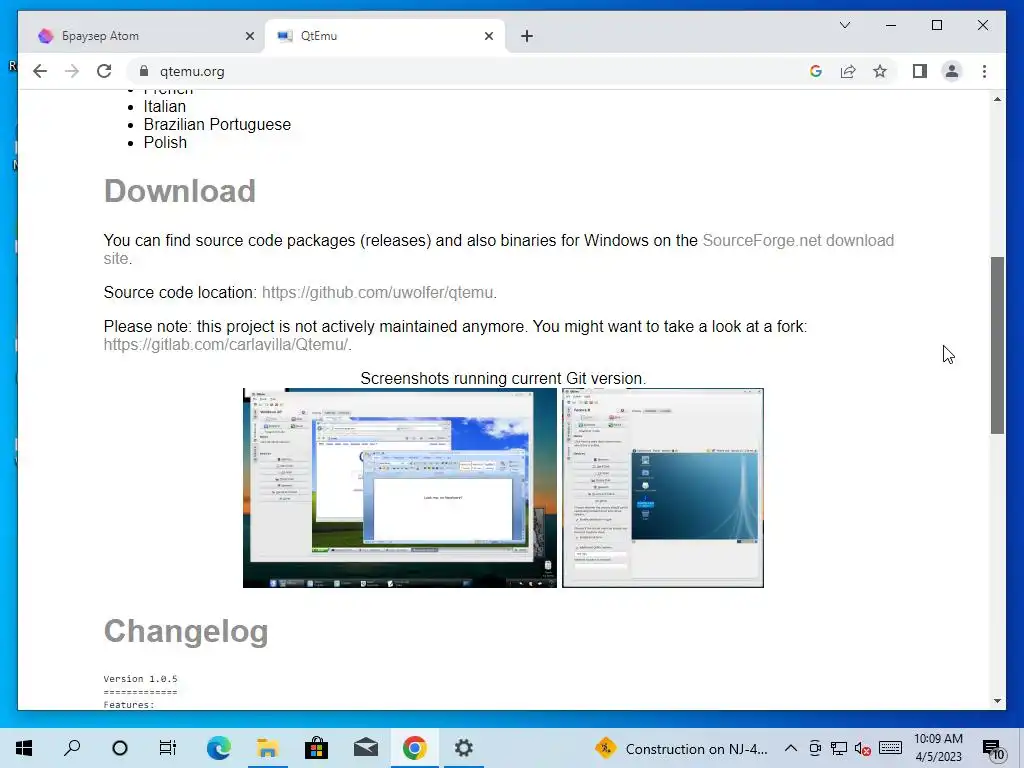Open clock showing 10:09 AM
The width and height of the screenshot is (1024, 768).
point(938,748)
